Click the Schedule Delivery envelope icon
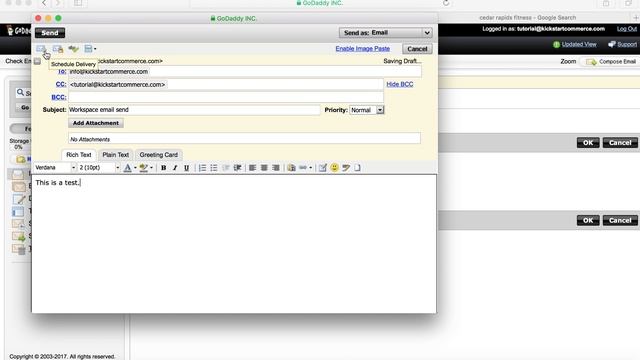The height and width of the screenshot is (360, 640). [x=41, y=49]
